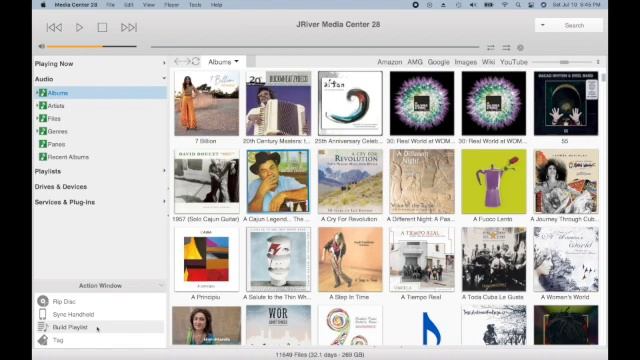The image size is (640, 360).
Task: Click the Search field
Action: 574,25
